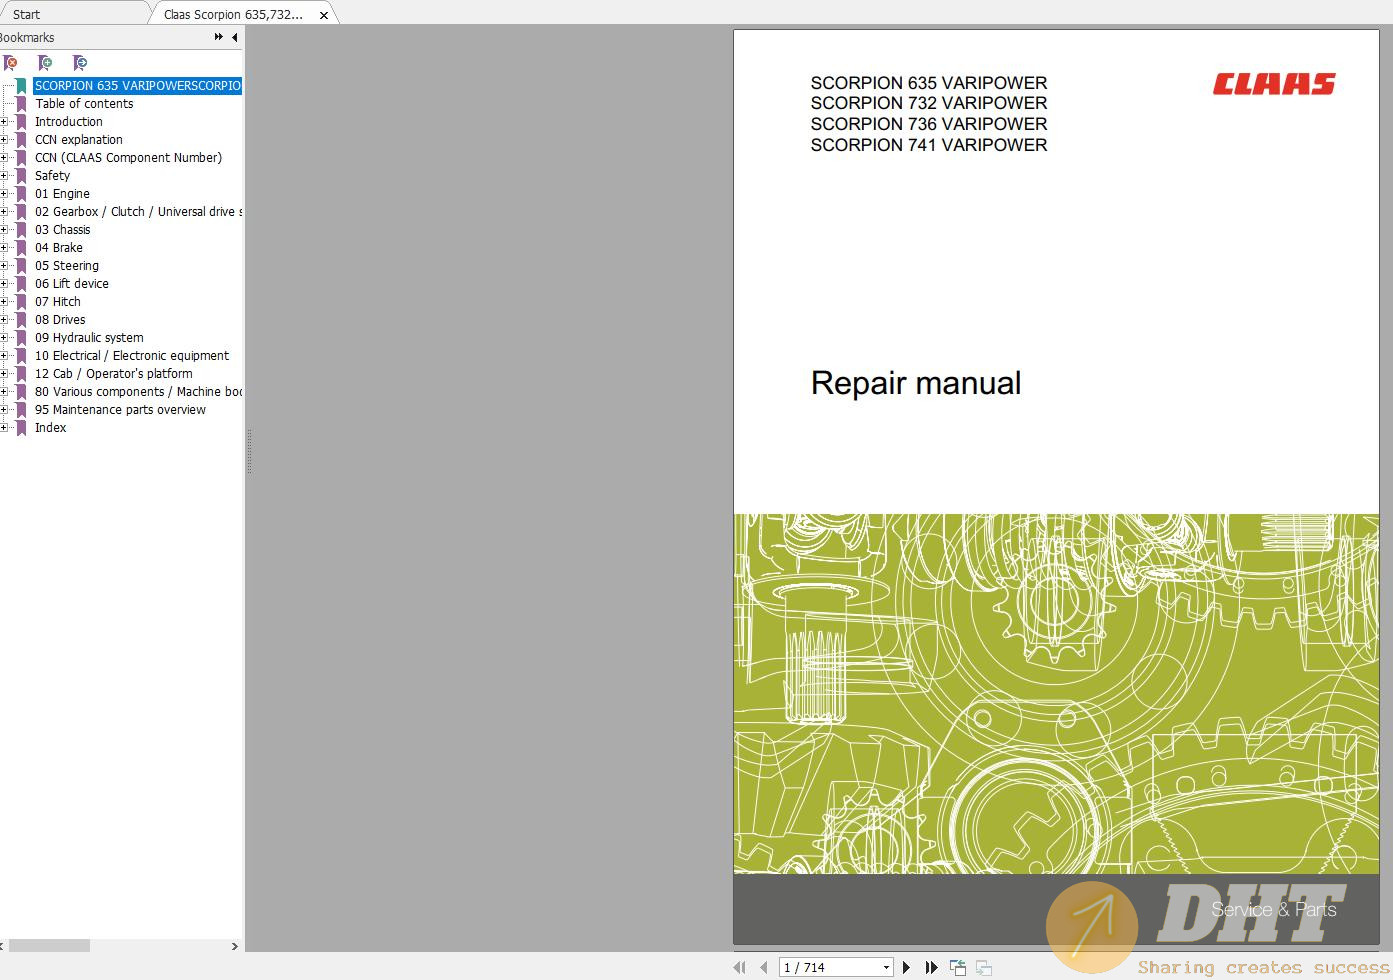Click the delete bookmark icon
The image size is (1393, 980).
(11, 63)
